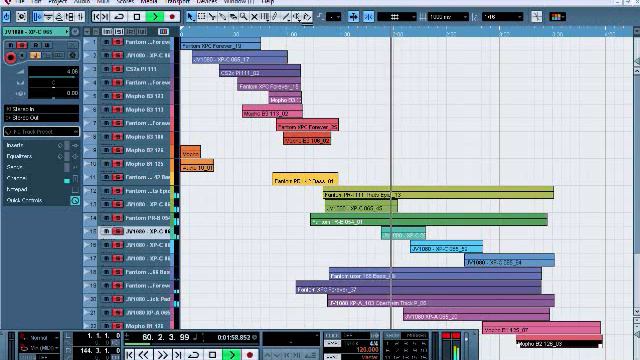Click Fast Forward in the transport panel

tap(162, 355)
